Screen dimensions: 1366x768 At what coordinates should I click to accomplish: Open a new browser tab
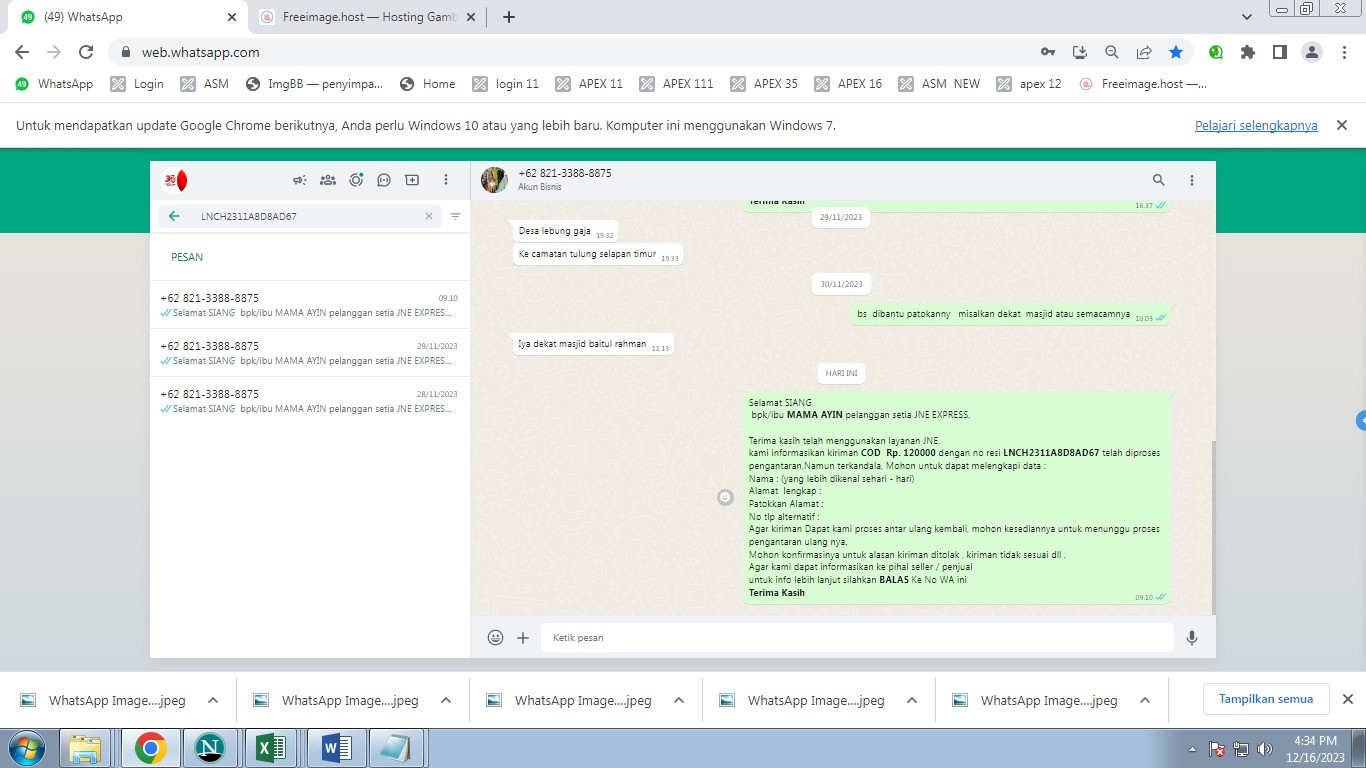(509, 17)
